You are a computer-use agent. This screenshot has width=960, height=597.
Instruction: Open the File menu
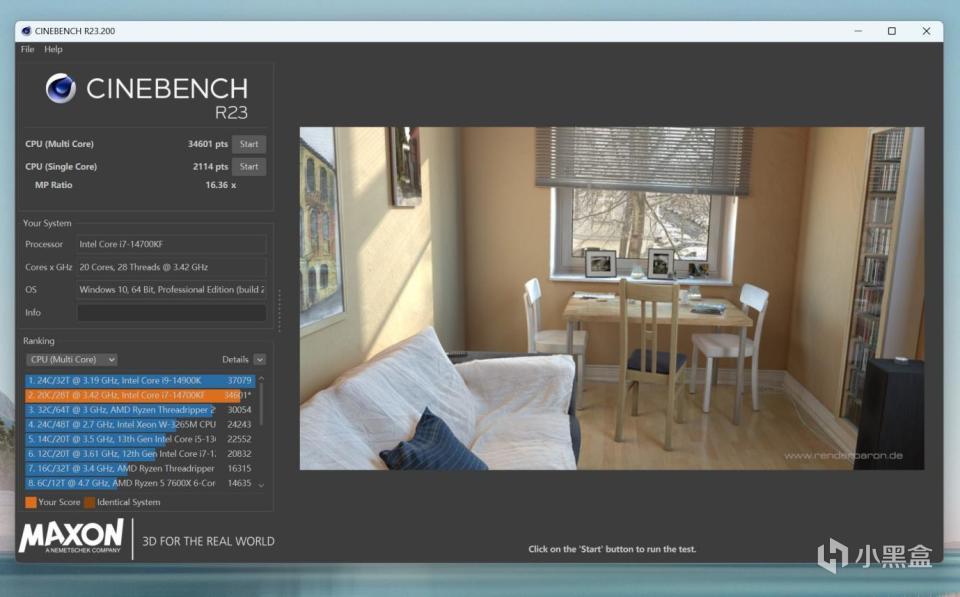[x=28, y=49]
